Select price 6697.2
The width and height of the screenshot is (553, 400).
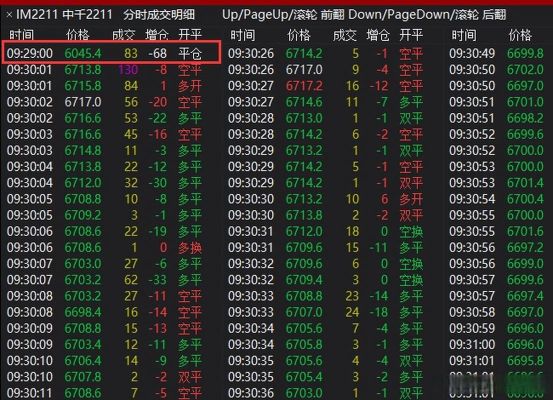pos(525,248)
